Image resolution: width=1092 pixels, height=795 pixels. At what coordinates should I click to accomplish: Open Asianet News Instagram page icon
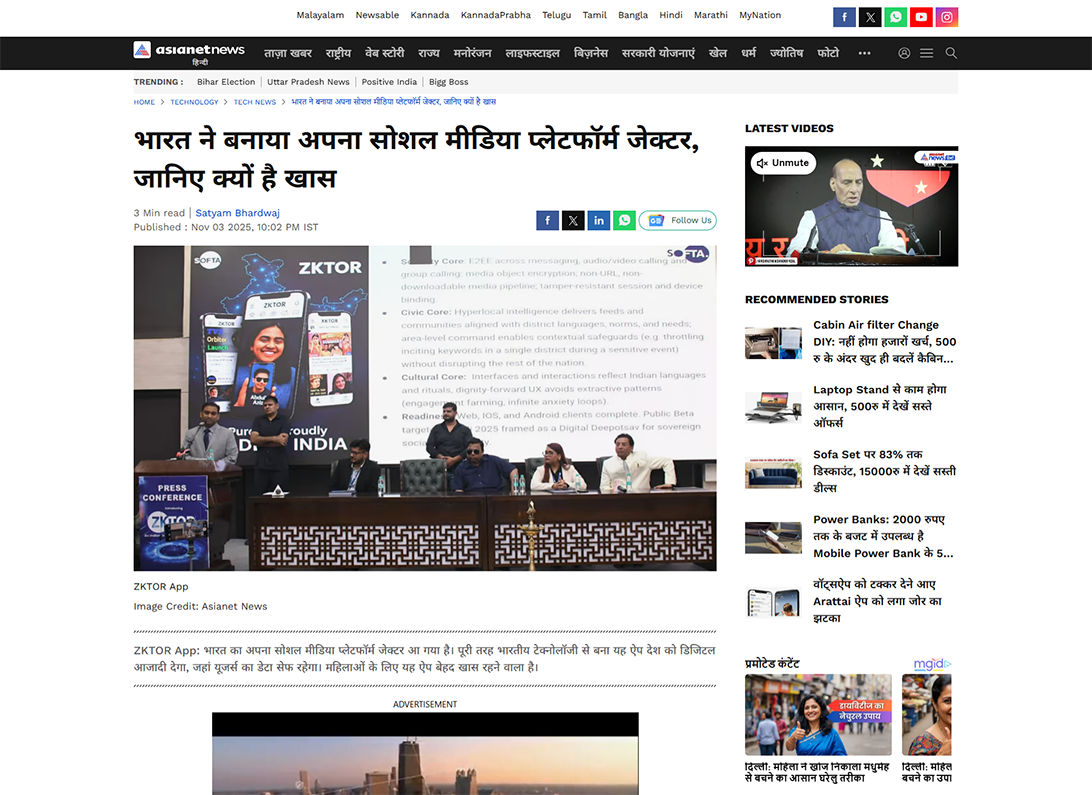click(947, 17)
